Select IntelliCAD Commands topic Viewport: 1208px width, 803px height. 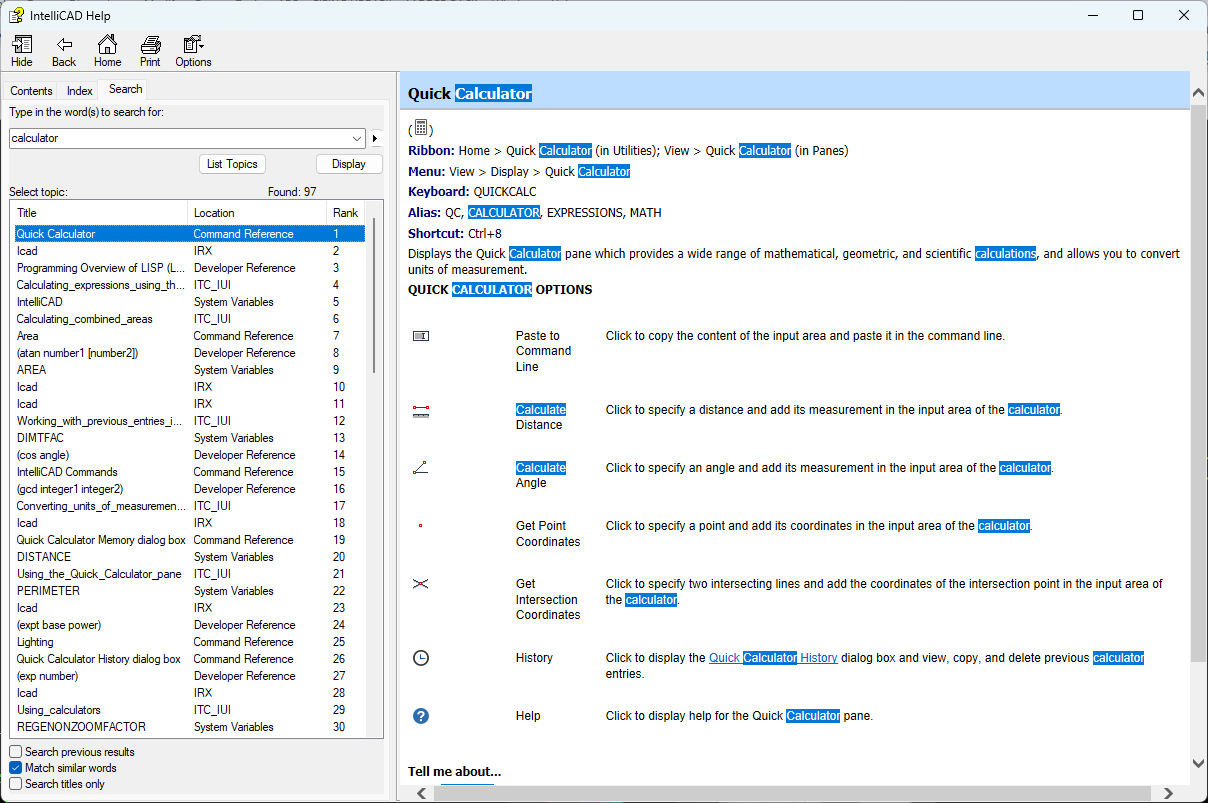tap(189, 472)
